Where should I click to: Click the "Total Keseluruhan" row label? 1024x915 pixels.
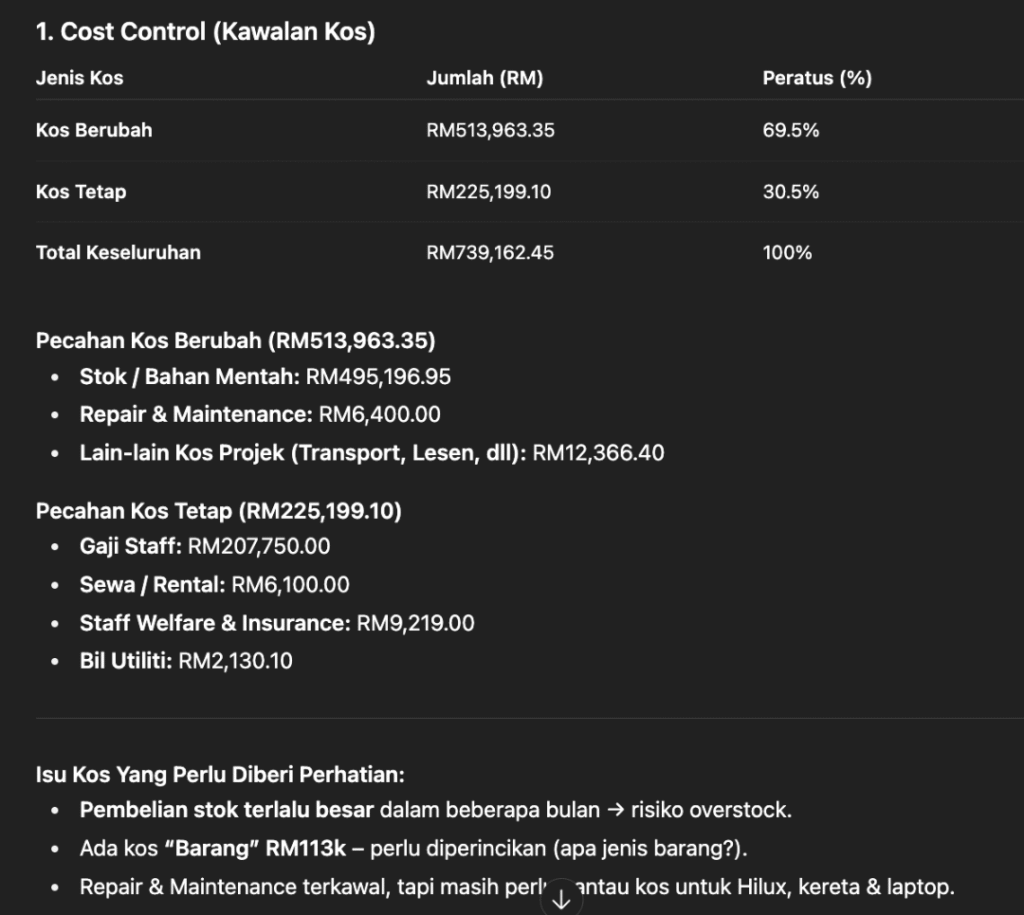point(118,252)
